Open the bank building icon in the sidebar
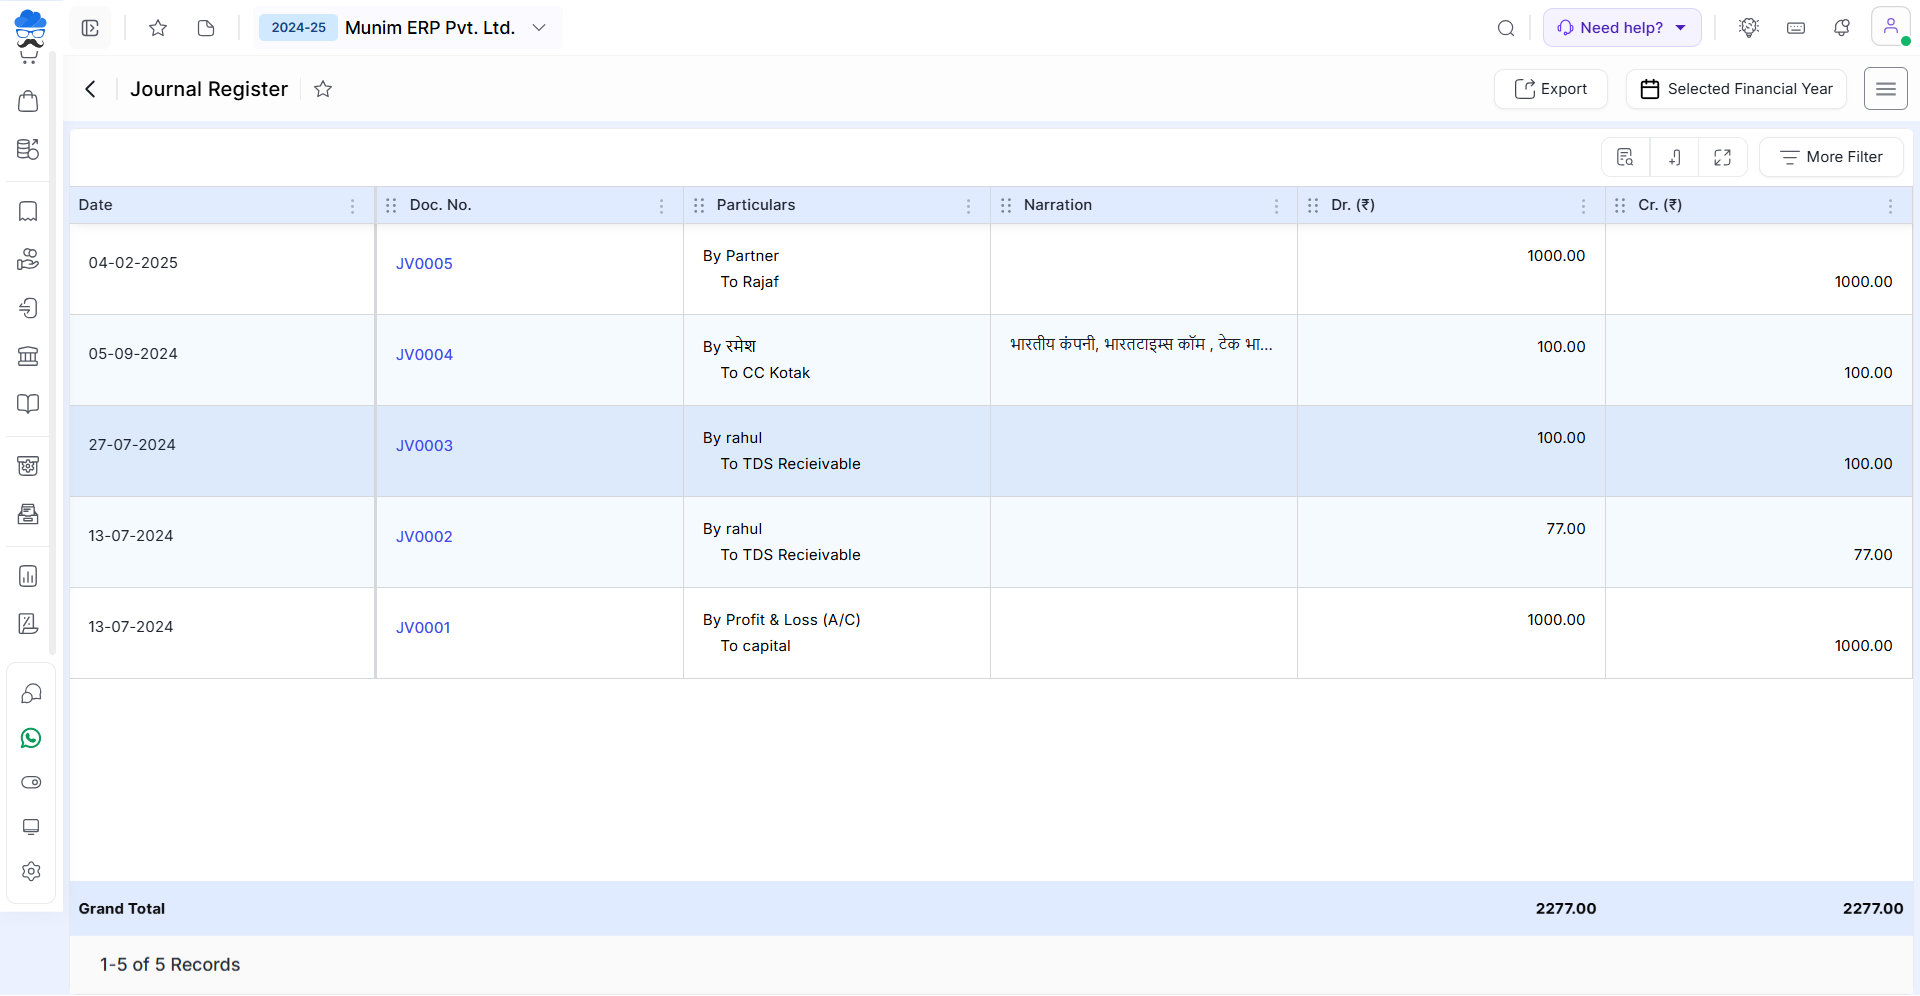The height and width of the screenshot is (996, 1920). tap(29, 356)
